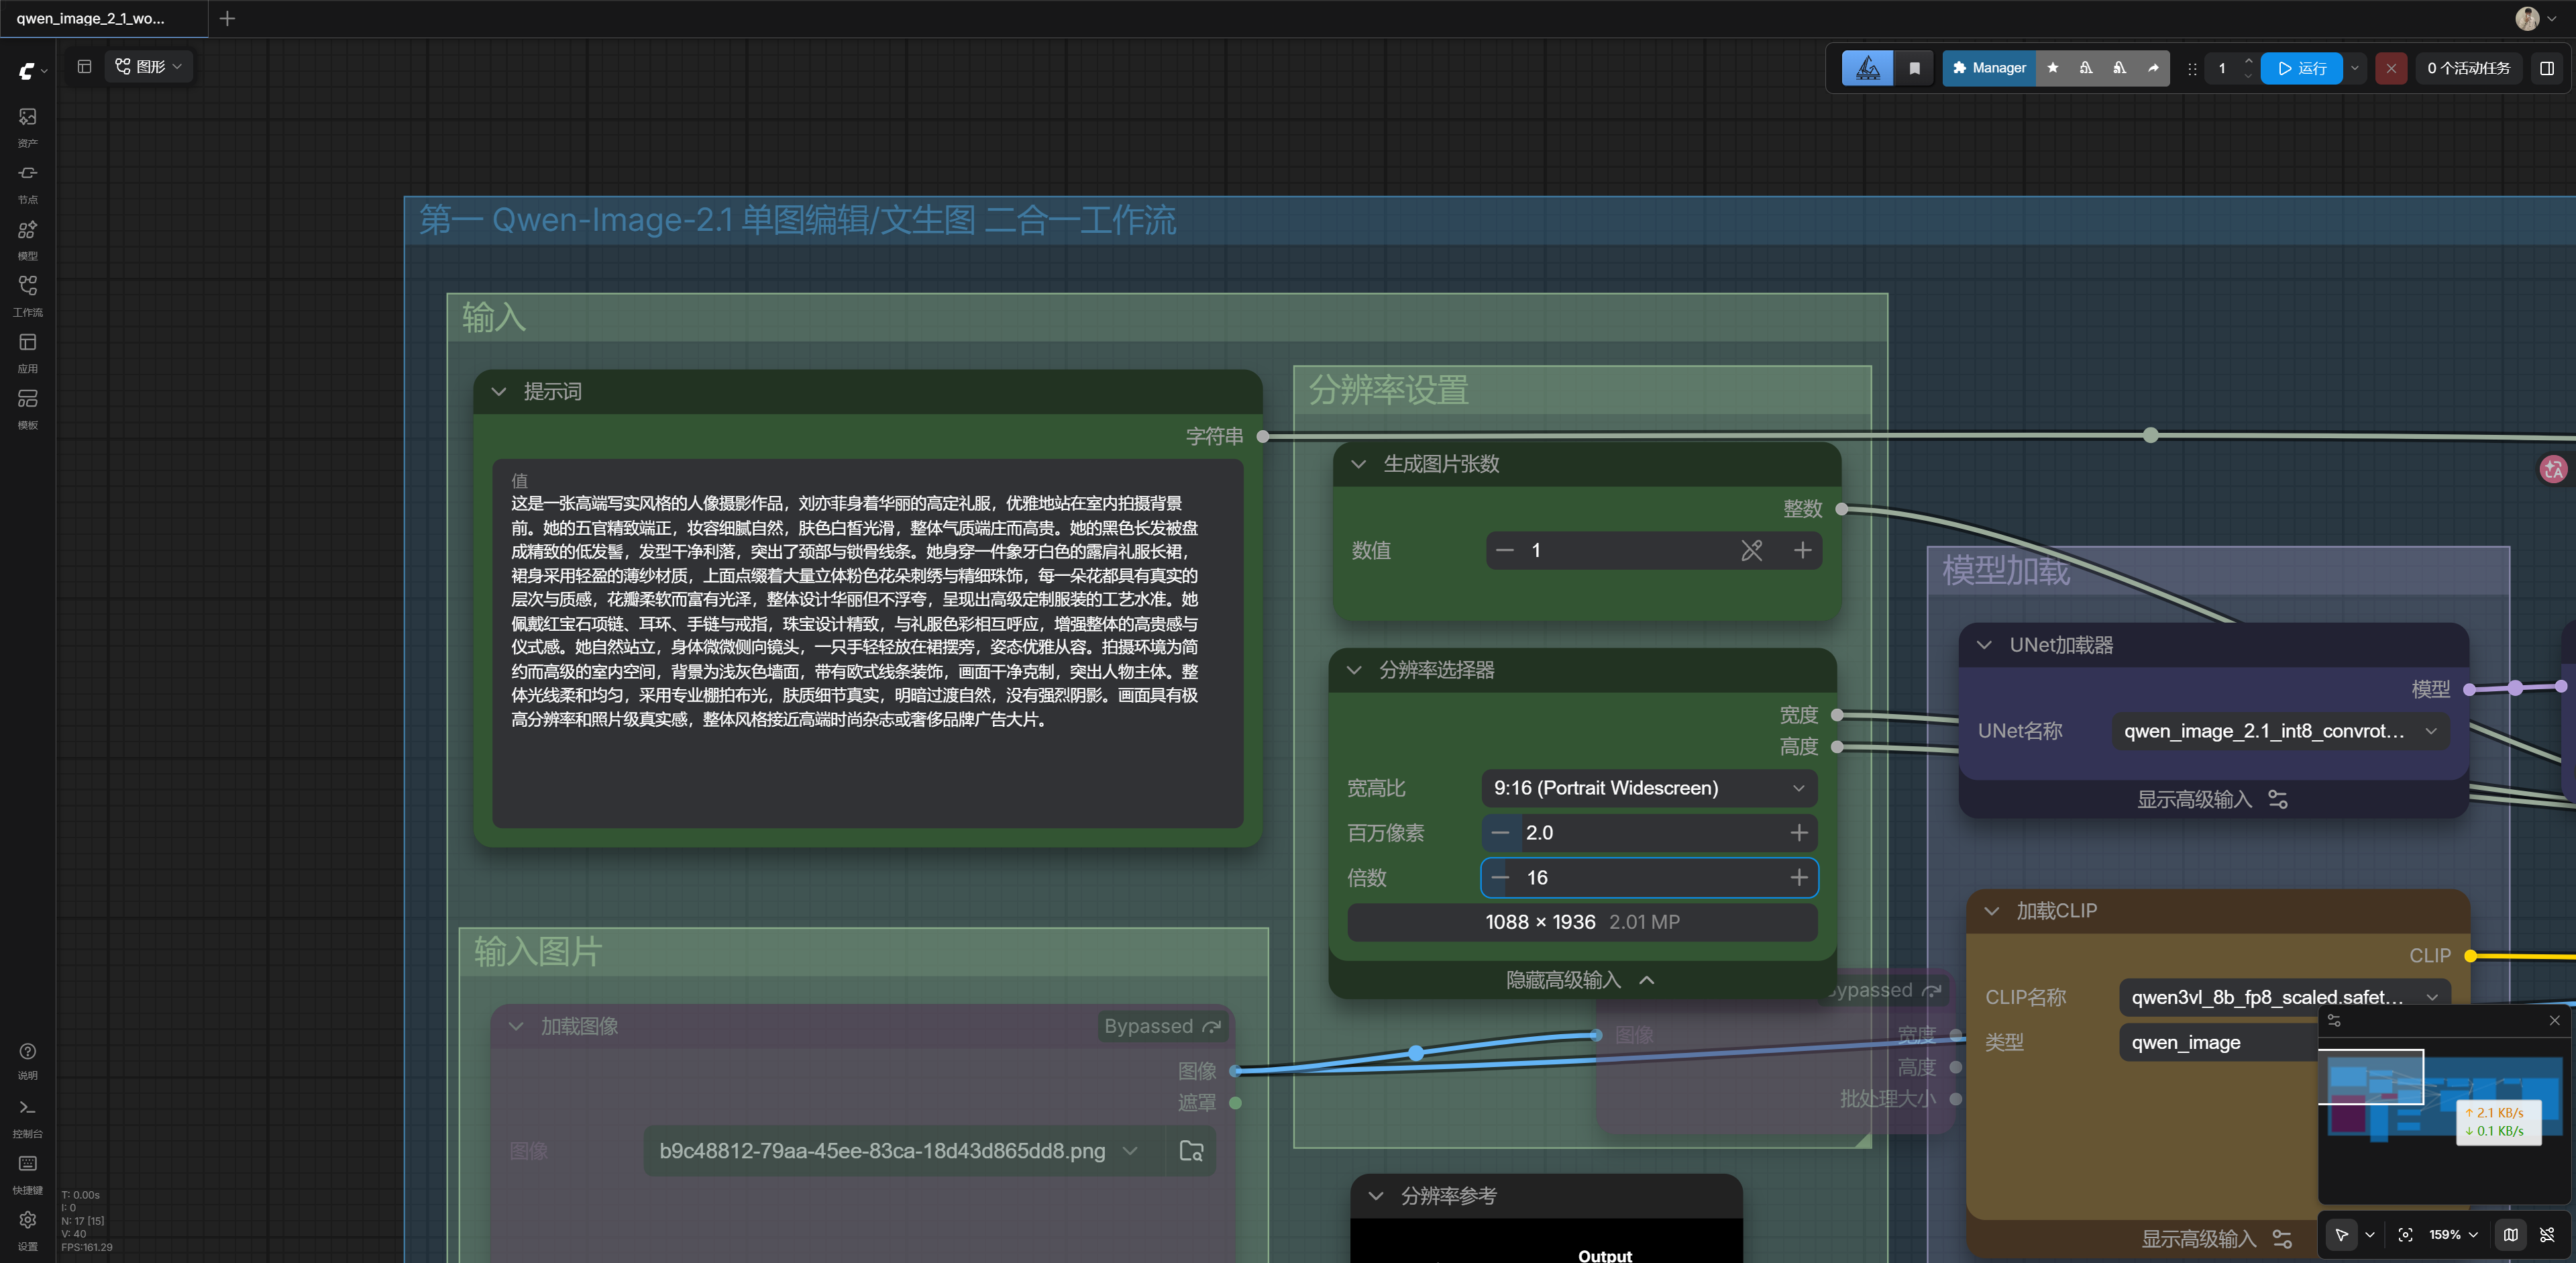Open the UNet名称 model dropdown
The image size is (2576, 1263).
pyautogui.click(x=2279, y=731)
